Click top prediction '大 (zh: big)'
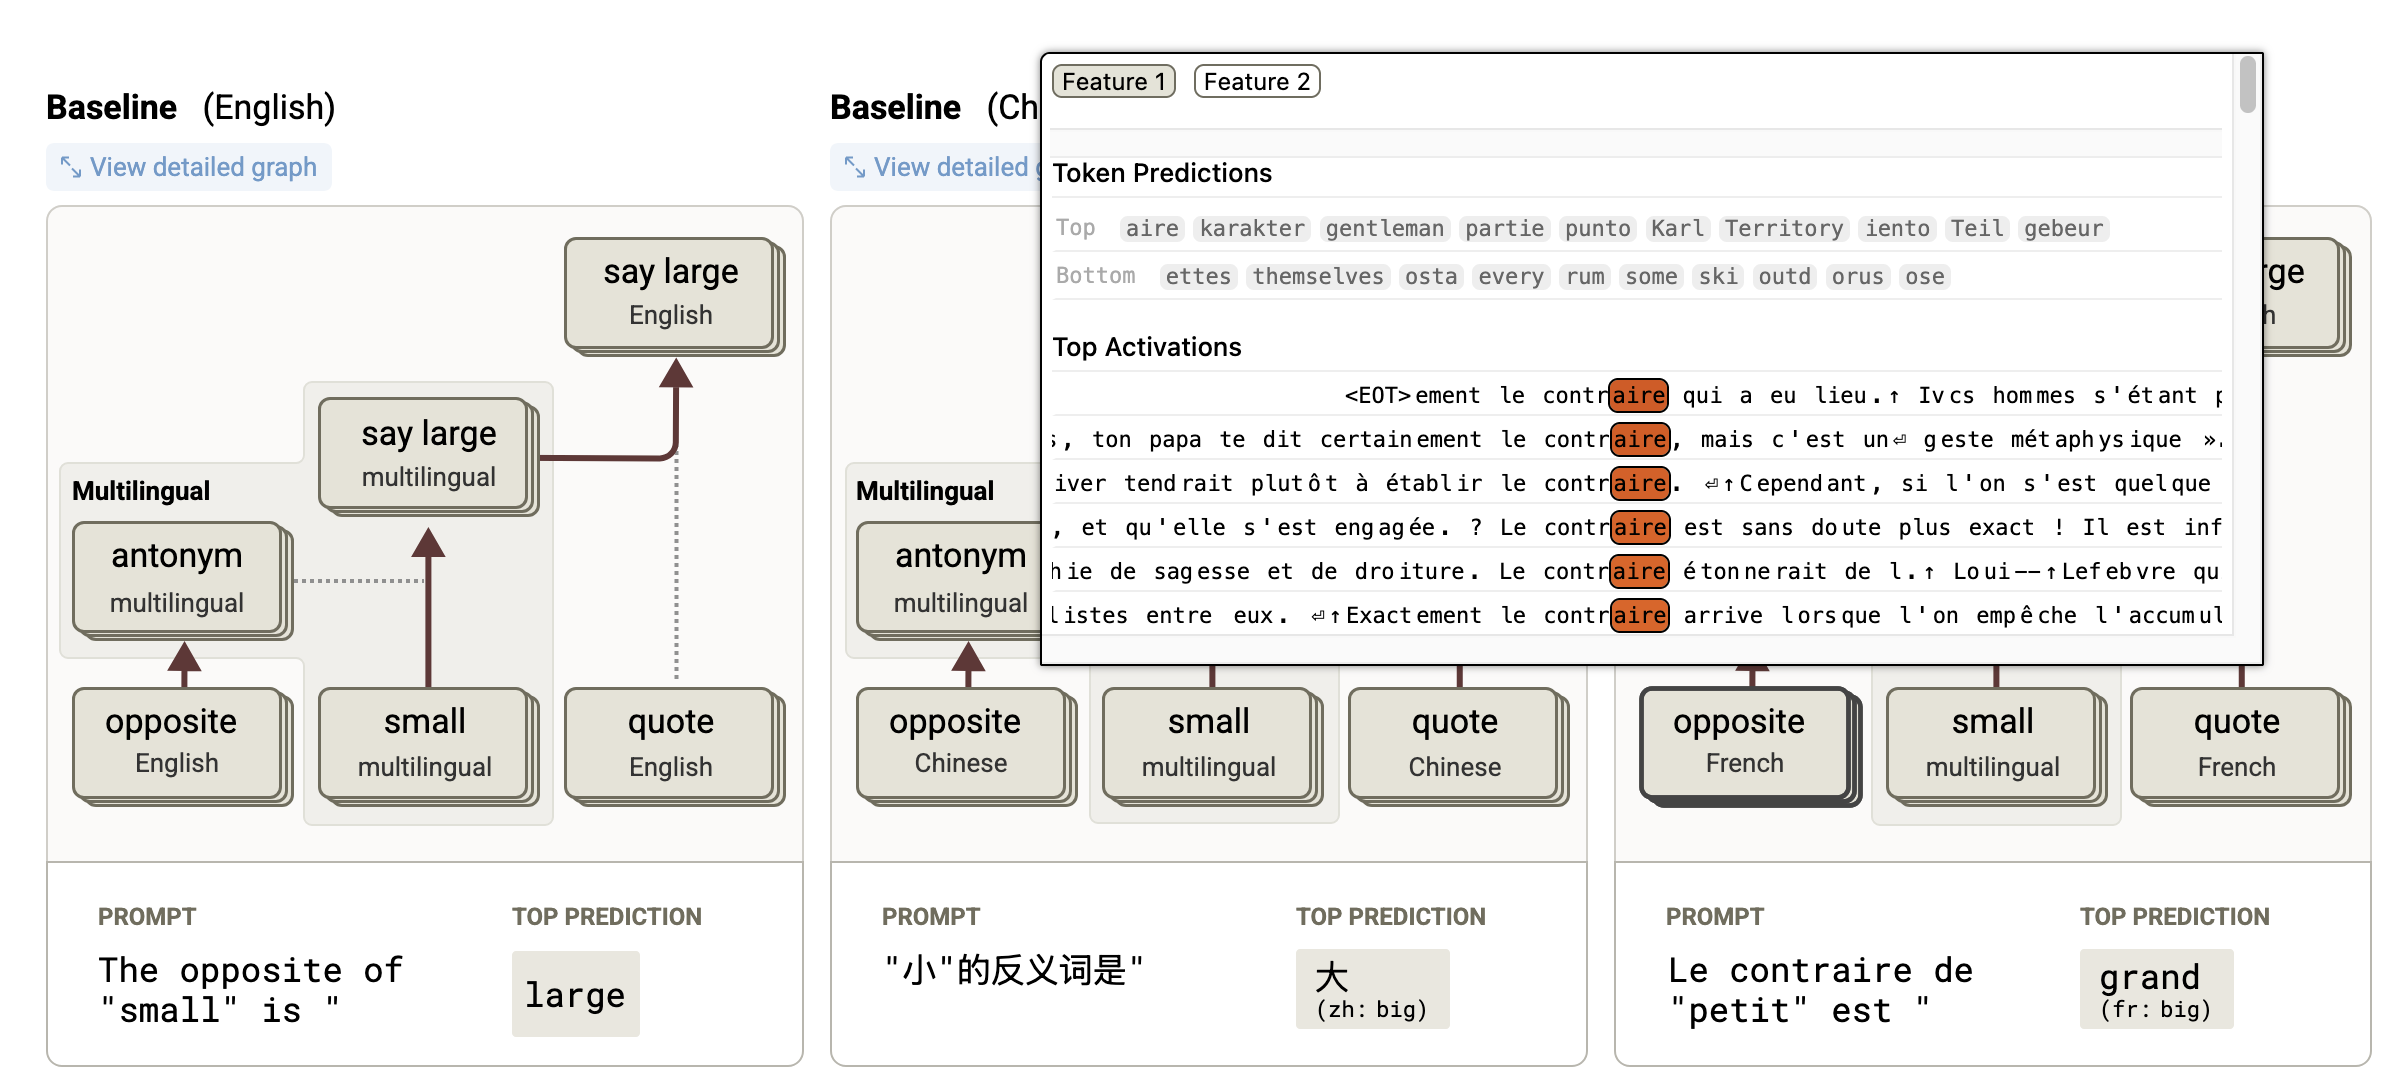This screenshot has height=1088, width=2408. (x=1372, y=989)
